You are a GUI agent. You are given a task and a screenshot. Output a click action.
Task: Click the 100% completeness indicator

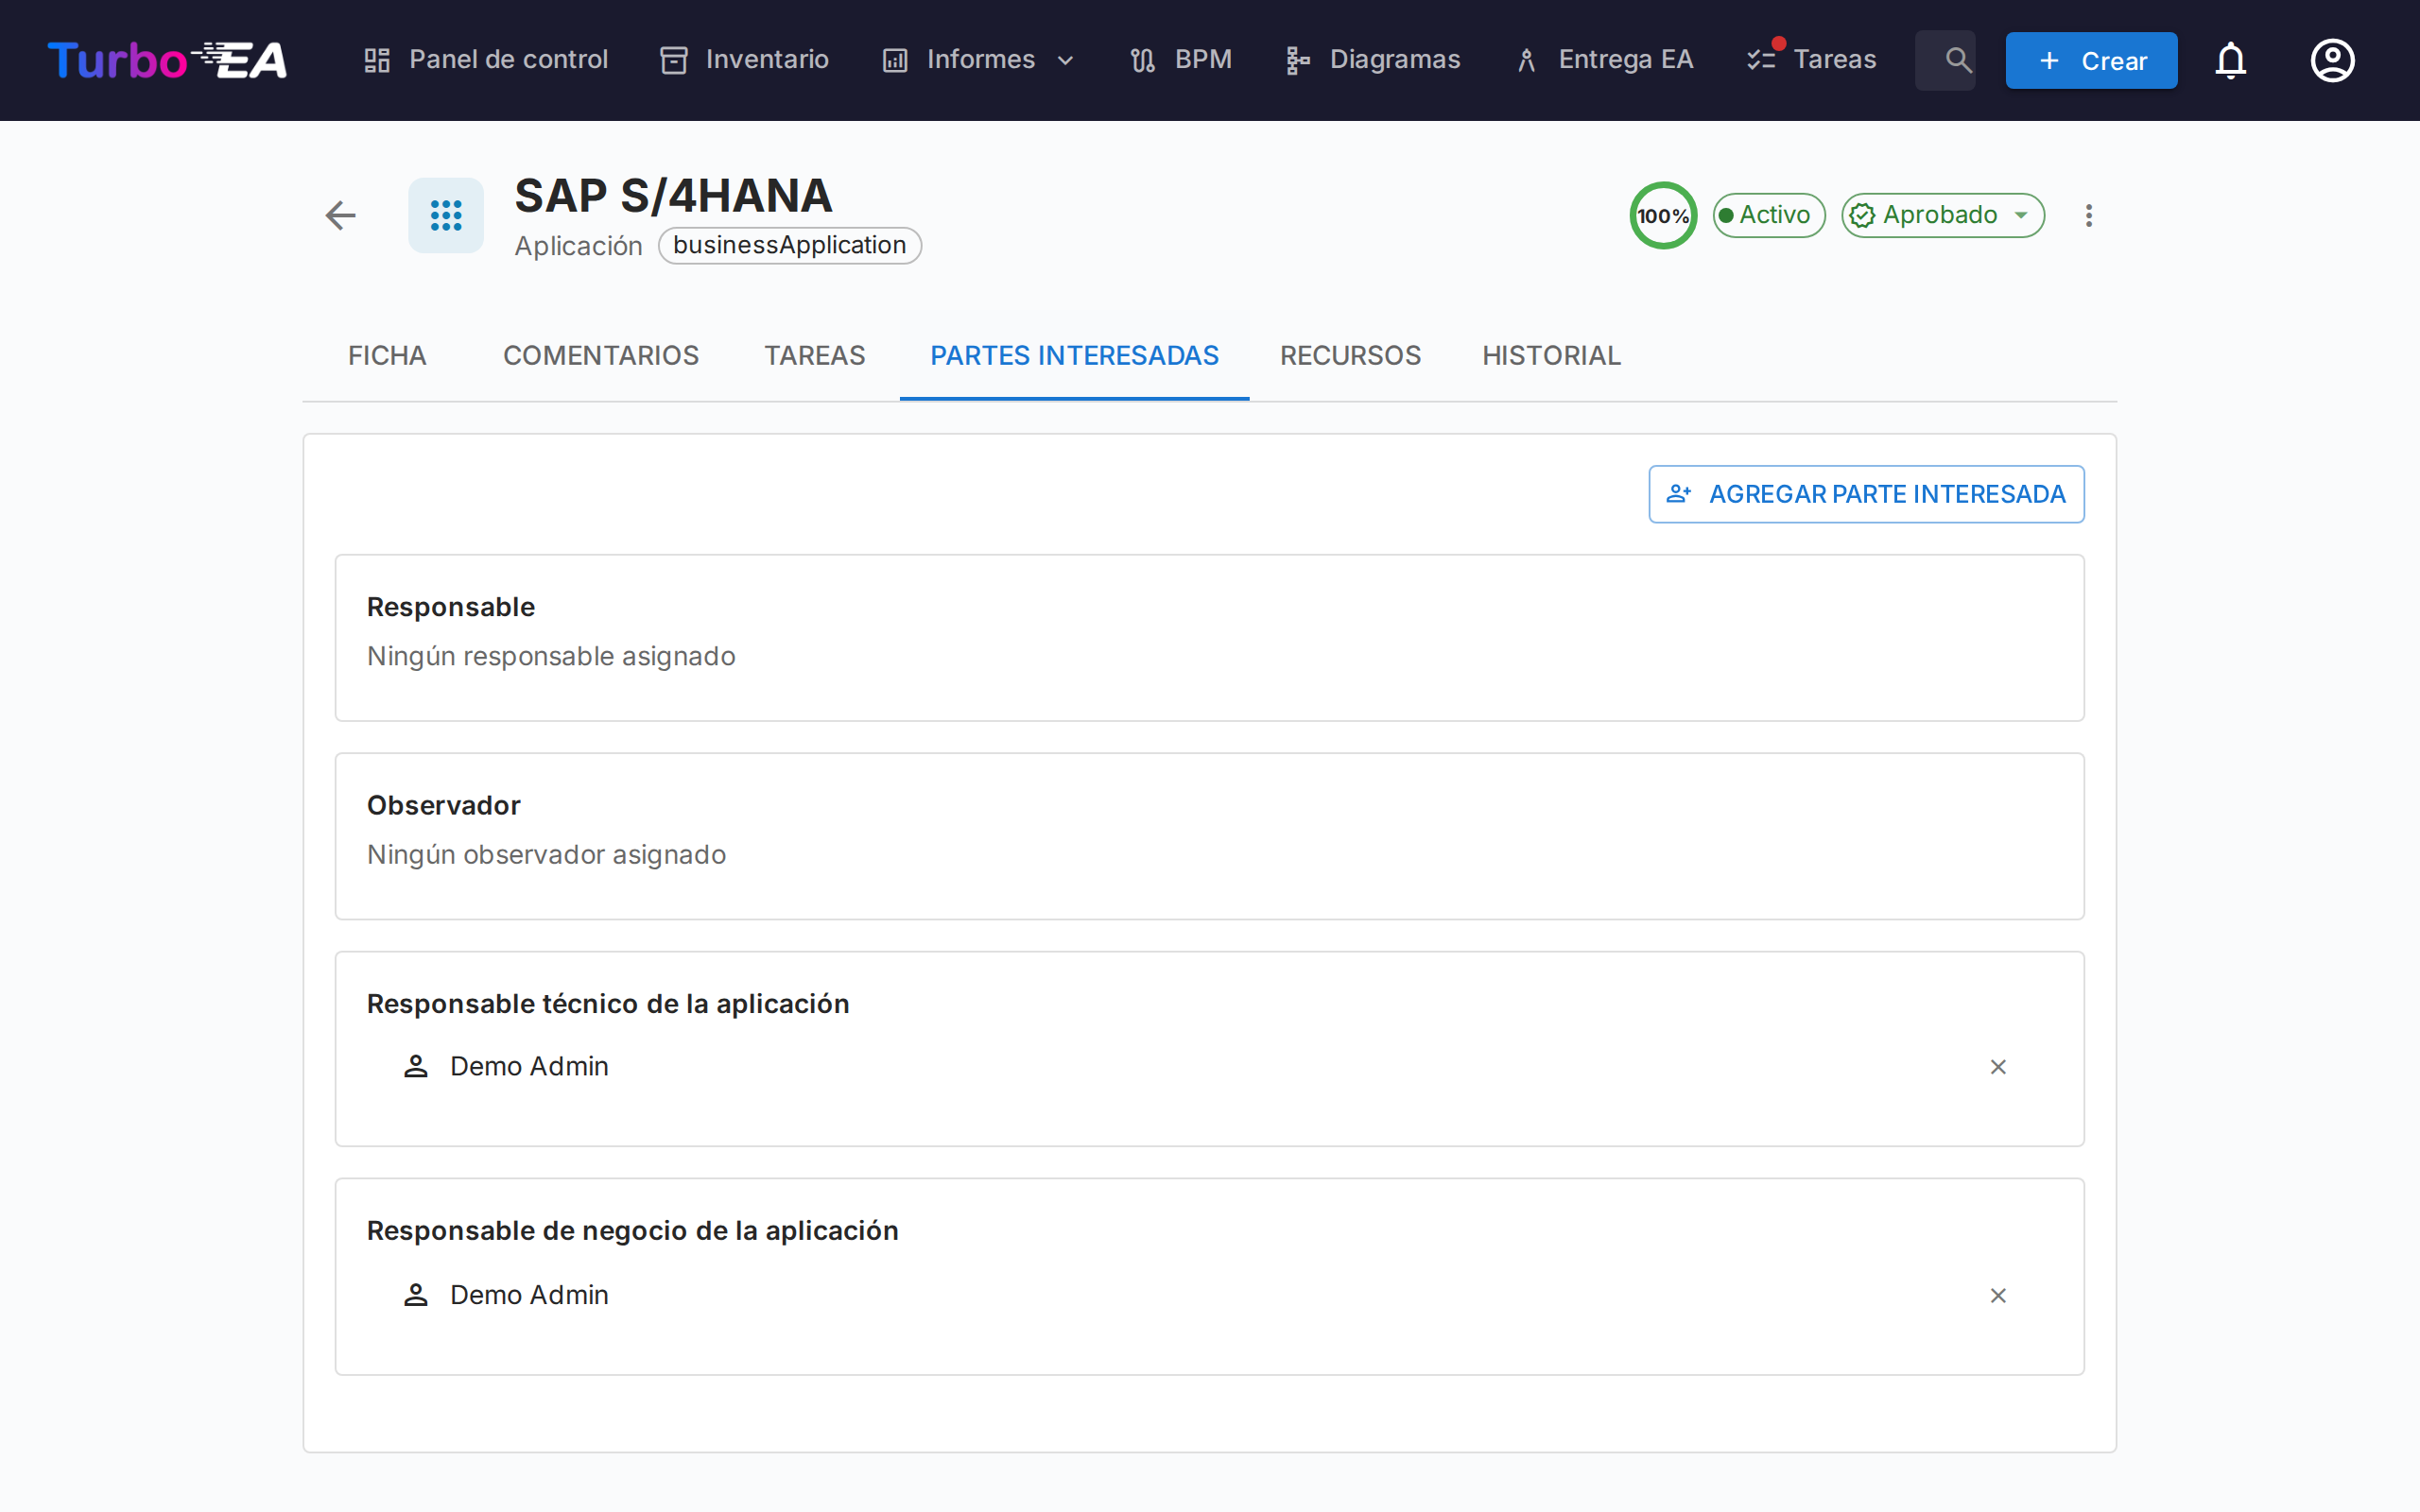pos(1662,214)
